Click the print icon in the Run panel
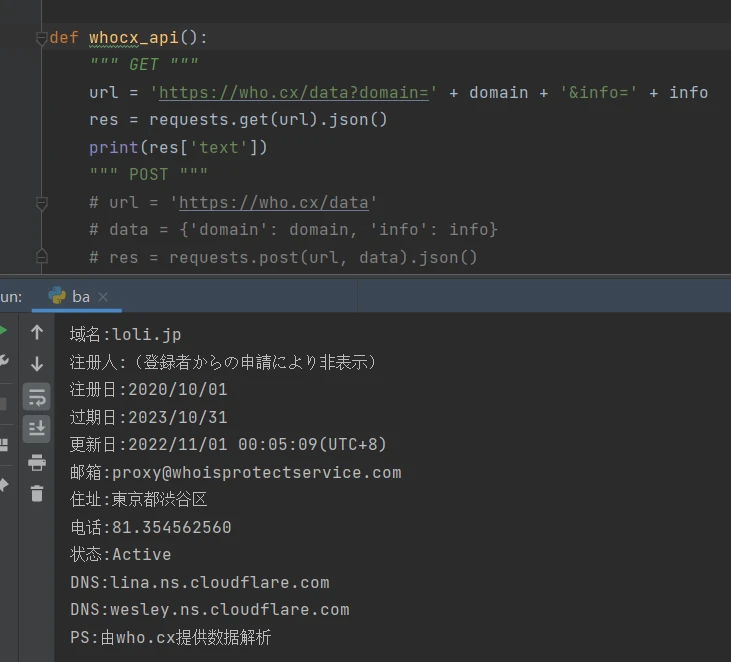Viewport: 731px width, 662px height. pyautogui.click(x=37, y=462)
